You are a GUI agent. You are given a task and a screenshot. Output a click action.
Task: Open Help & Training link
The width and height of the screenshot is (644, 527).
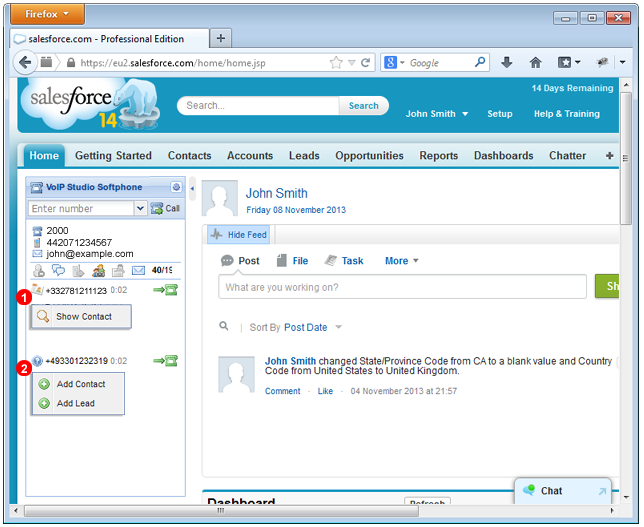pos(567,114)
